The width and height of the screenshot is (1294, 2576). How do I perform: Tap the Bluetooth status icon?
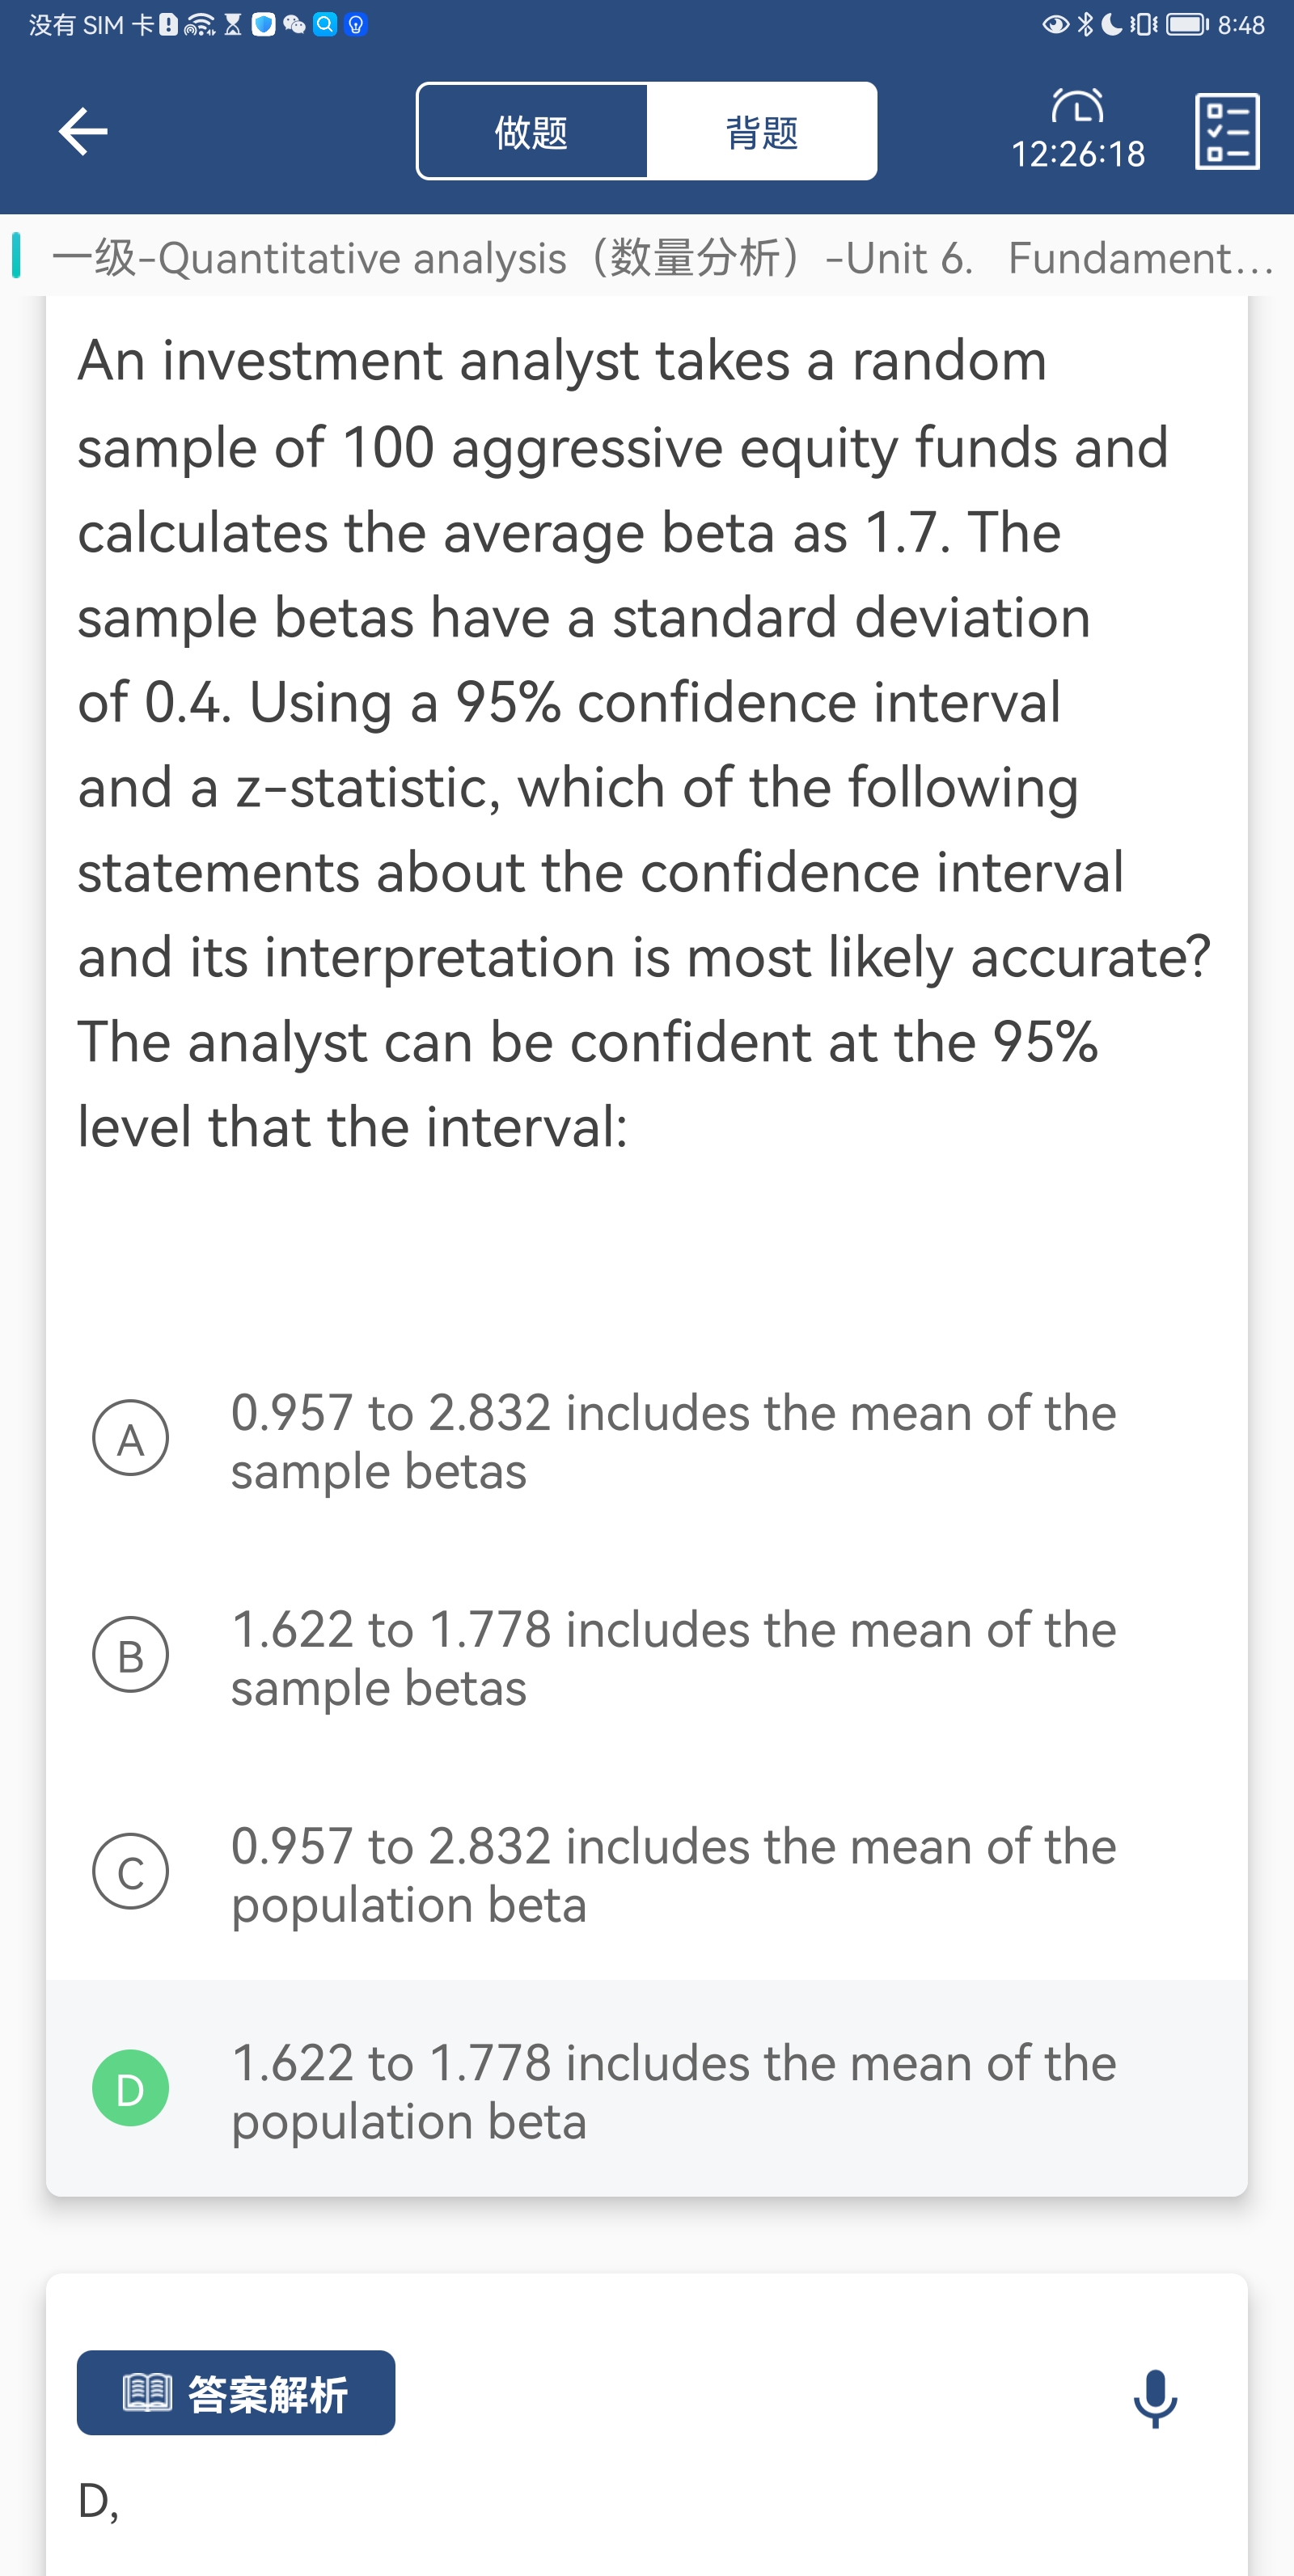[x=1085, y=25]
